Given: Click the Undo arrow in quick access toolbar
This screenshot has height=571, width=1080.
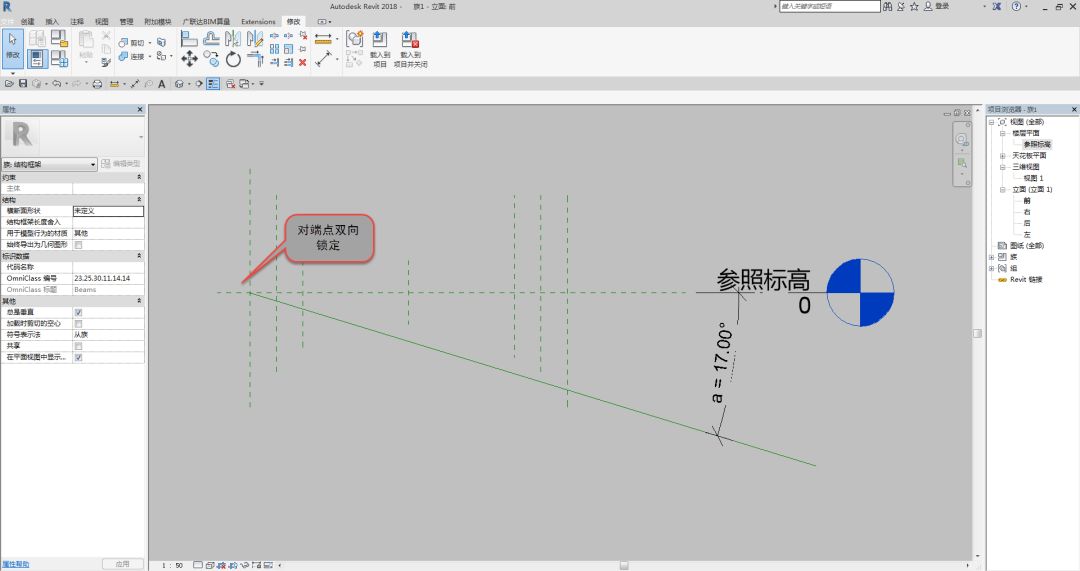Looking at the screenshot, I should tap(56, 84).
